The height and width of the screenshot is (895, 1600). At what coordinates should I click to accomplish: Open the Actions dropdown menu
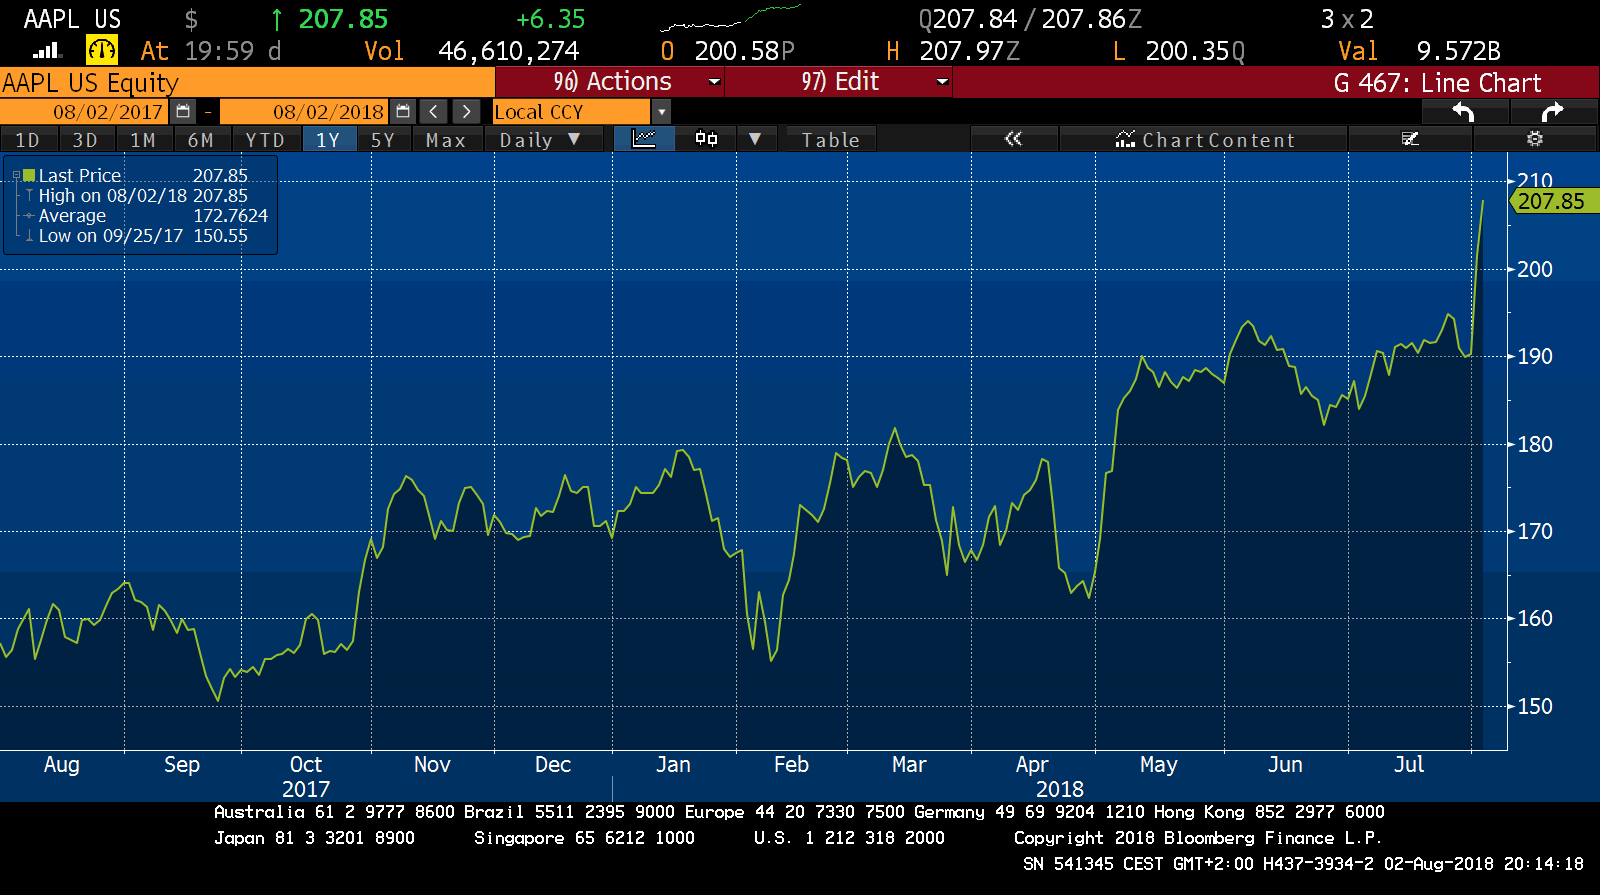pyautogui.click(x=610, y=82)
